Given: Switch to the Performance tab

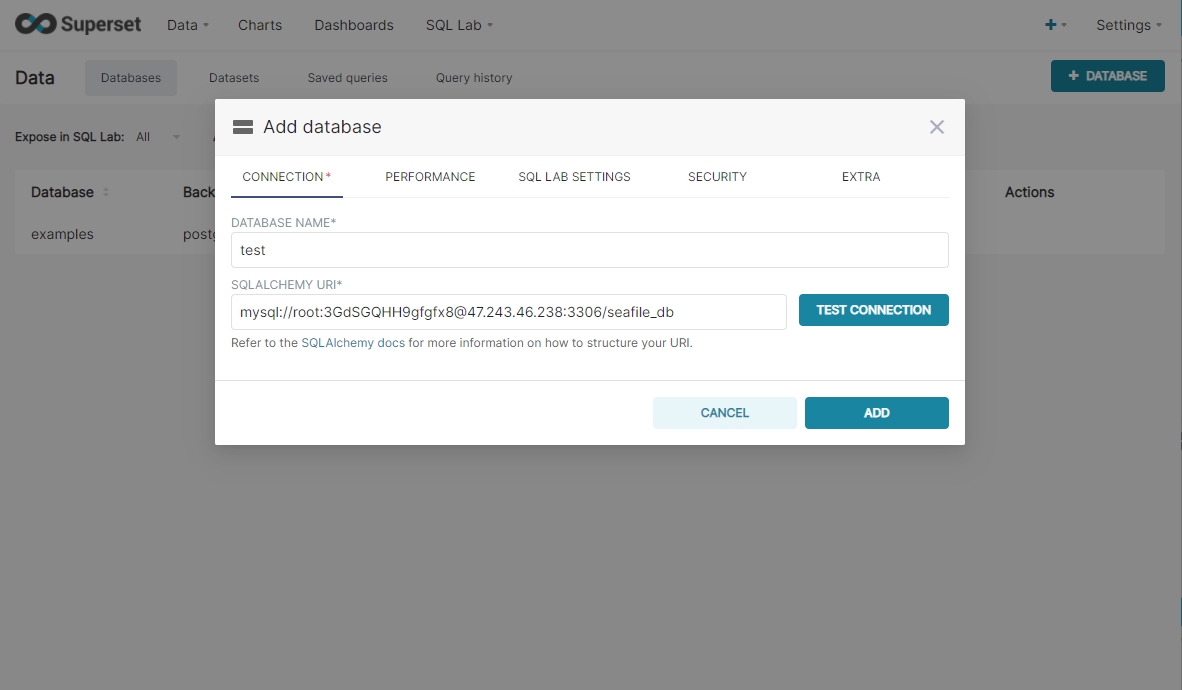Looking at the screenshot, I should click(430, 177).
